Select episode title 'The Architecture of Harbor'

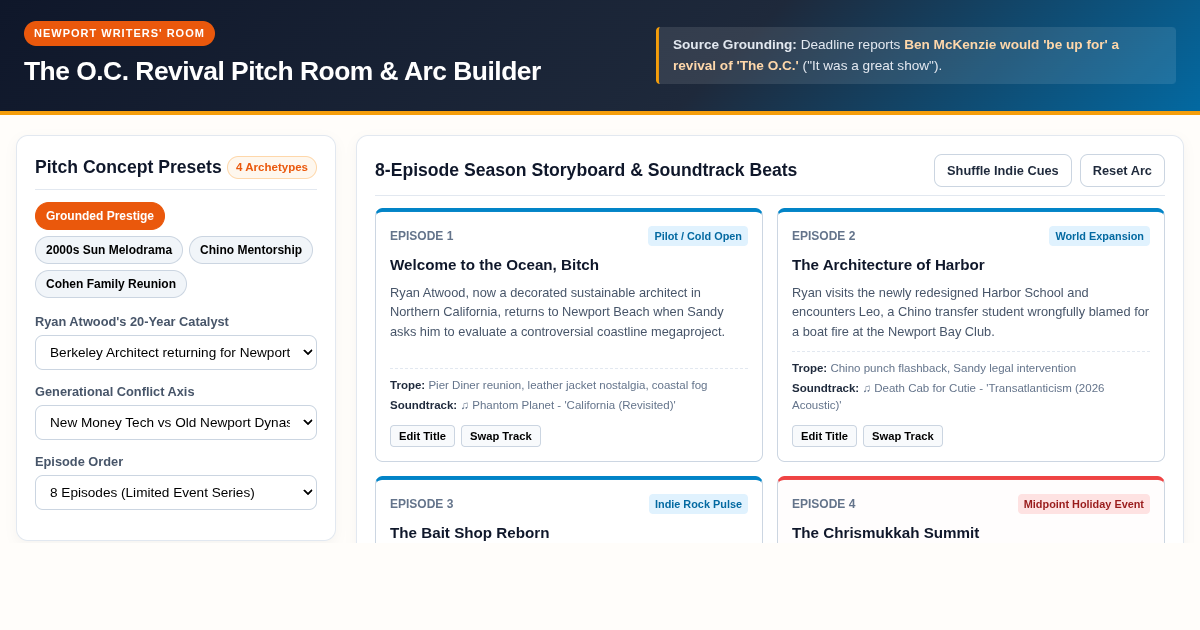pos(888,265)
